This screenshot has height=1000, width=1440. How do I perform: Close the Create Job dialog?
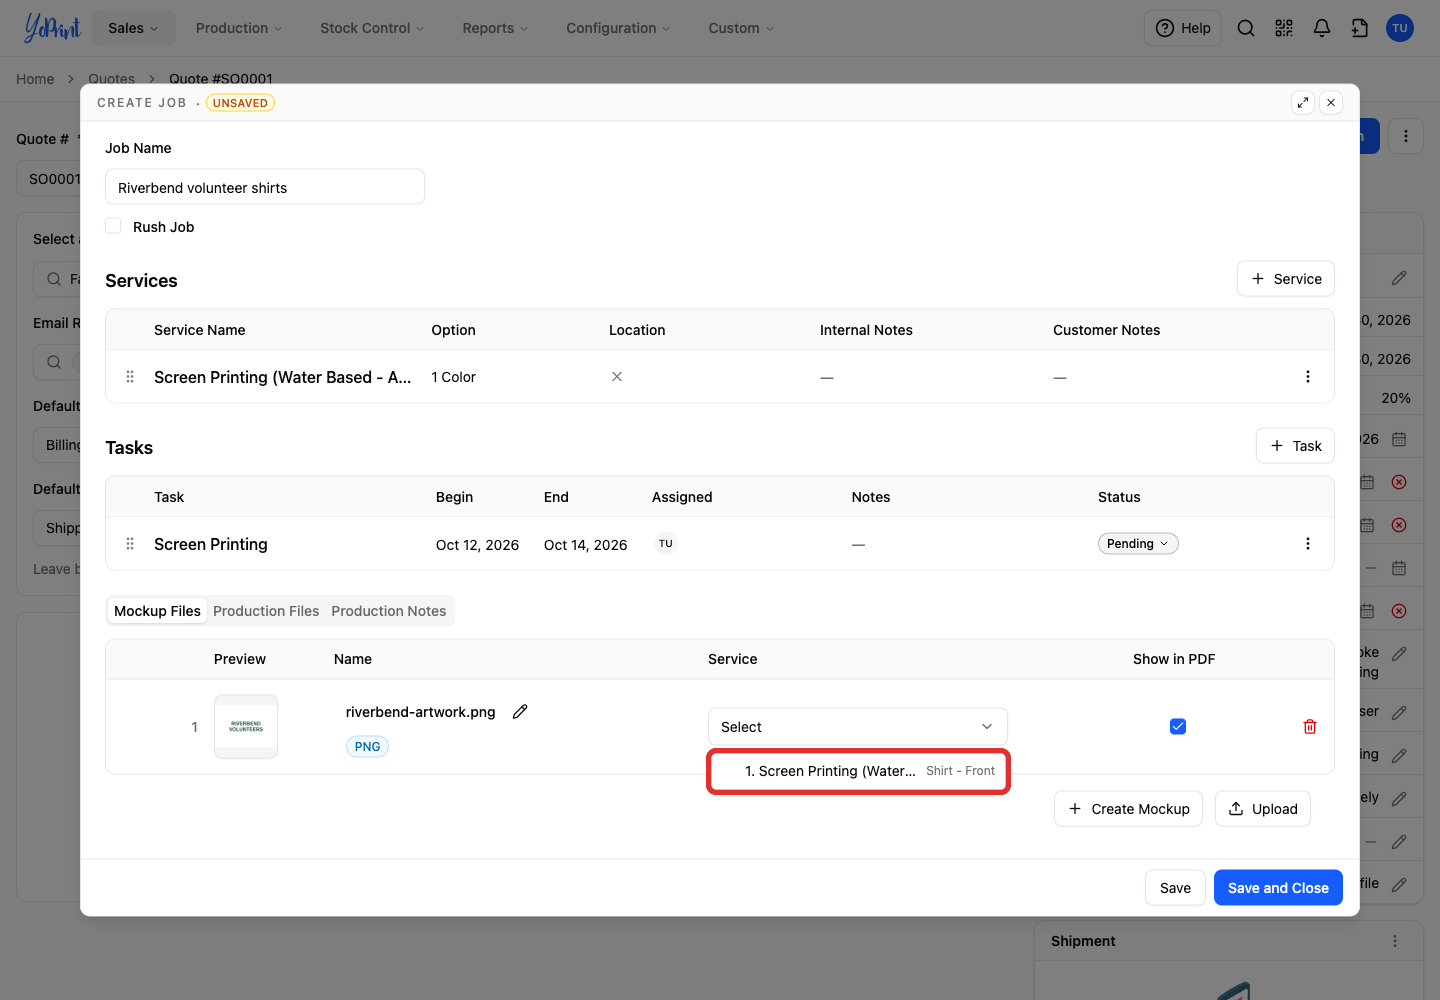tap(1331, 102)
